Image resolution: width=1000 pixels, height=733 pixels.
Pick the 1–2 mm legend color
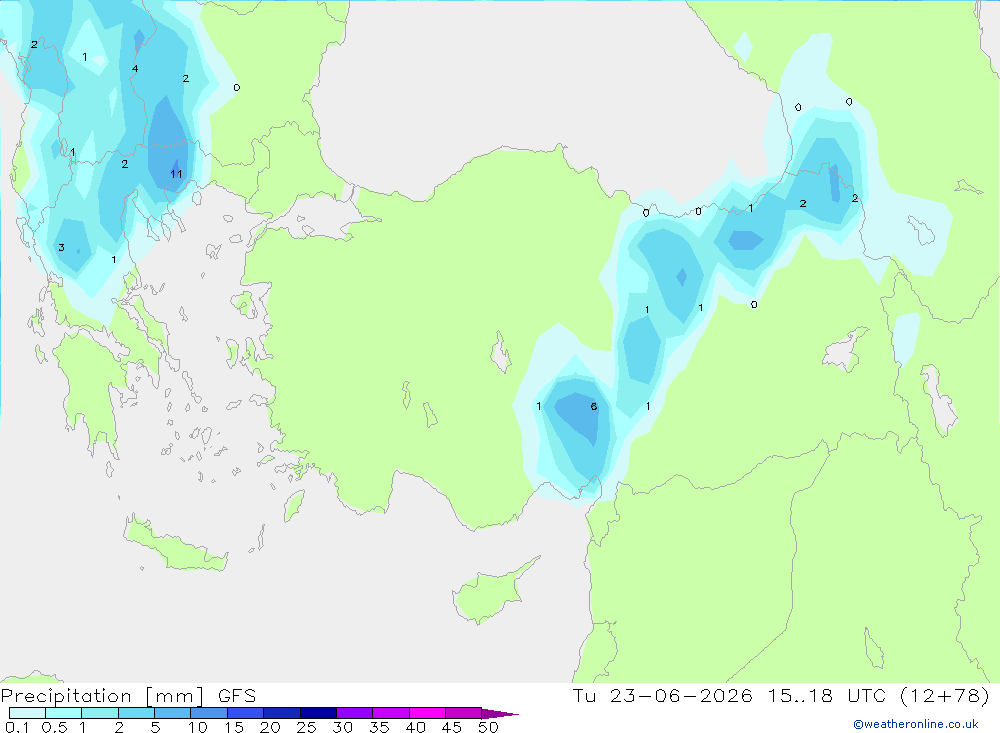click(x=100, y=713)
